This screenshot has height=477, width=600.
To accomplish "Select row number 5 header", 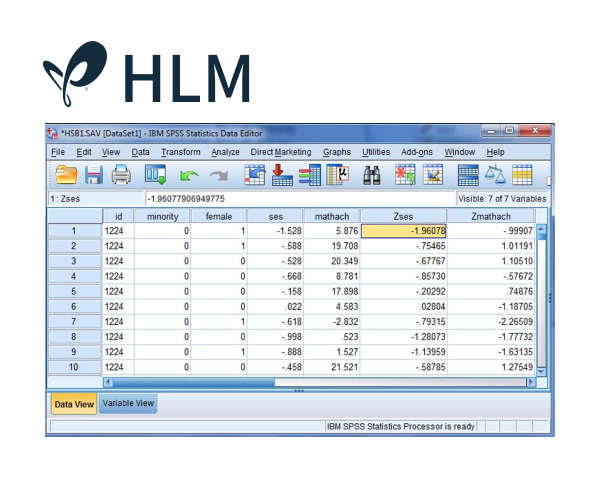I will point(74,291).
